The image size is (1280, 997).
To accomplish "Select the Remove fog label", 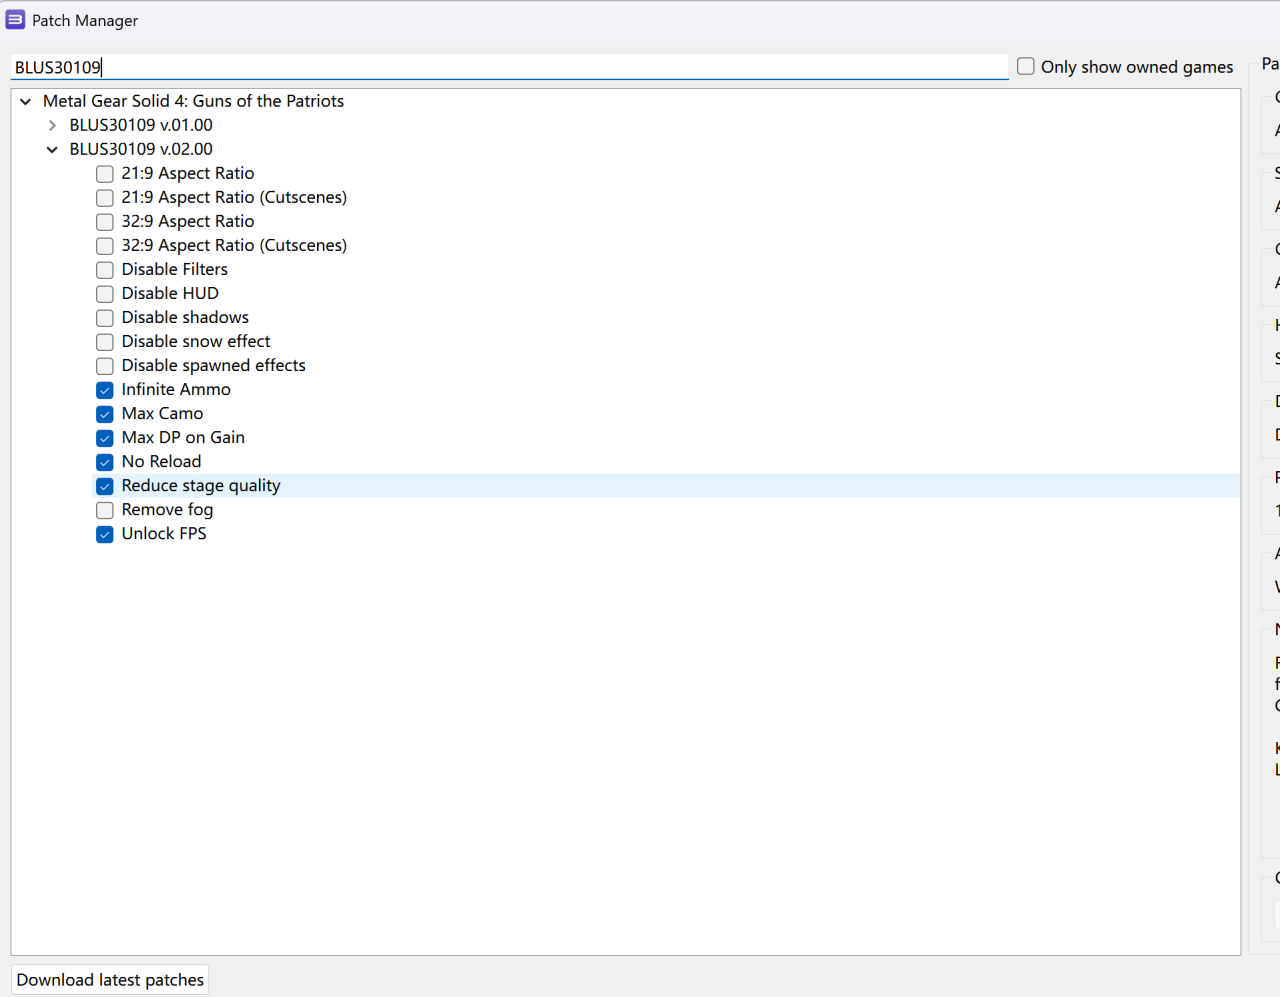I will (x=167, y=509).
